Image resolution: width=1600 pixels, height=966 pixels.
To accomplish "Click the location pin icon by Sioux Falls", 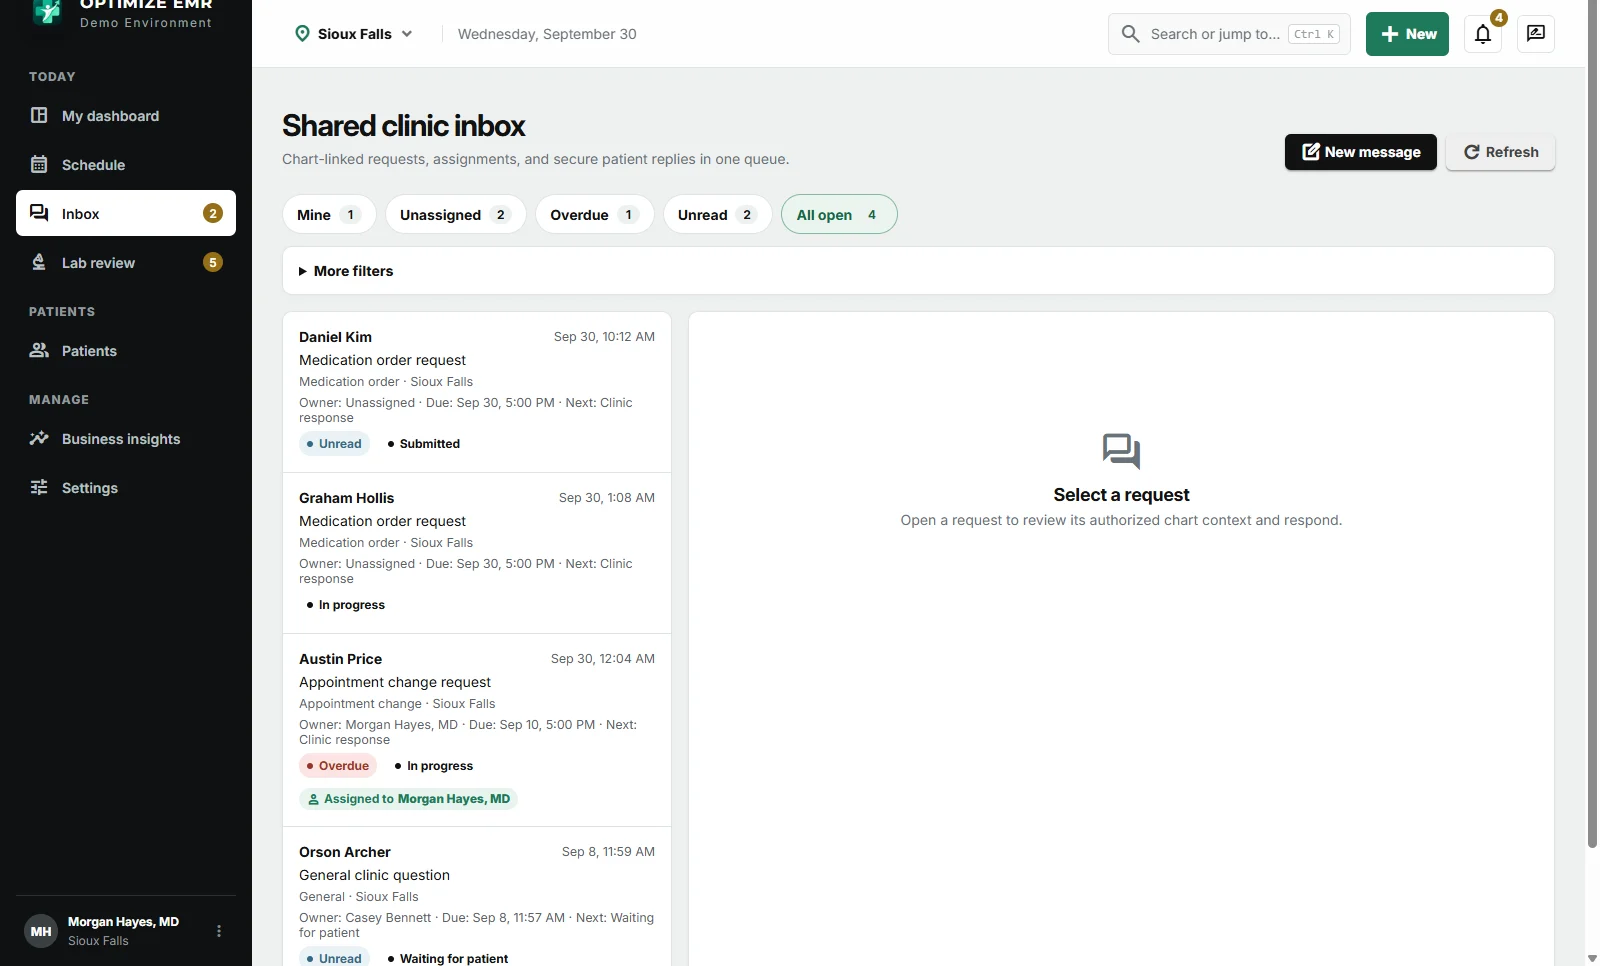I will 302,34.
